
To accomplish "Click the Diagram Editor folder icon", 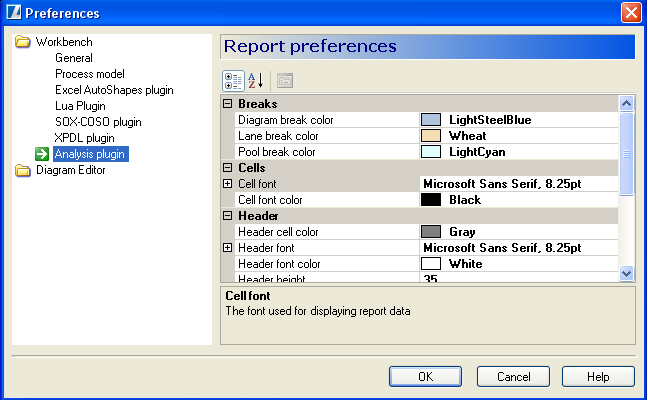I will (x=23, y=170).
